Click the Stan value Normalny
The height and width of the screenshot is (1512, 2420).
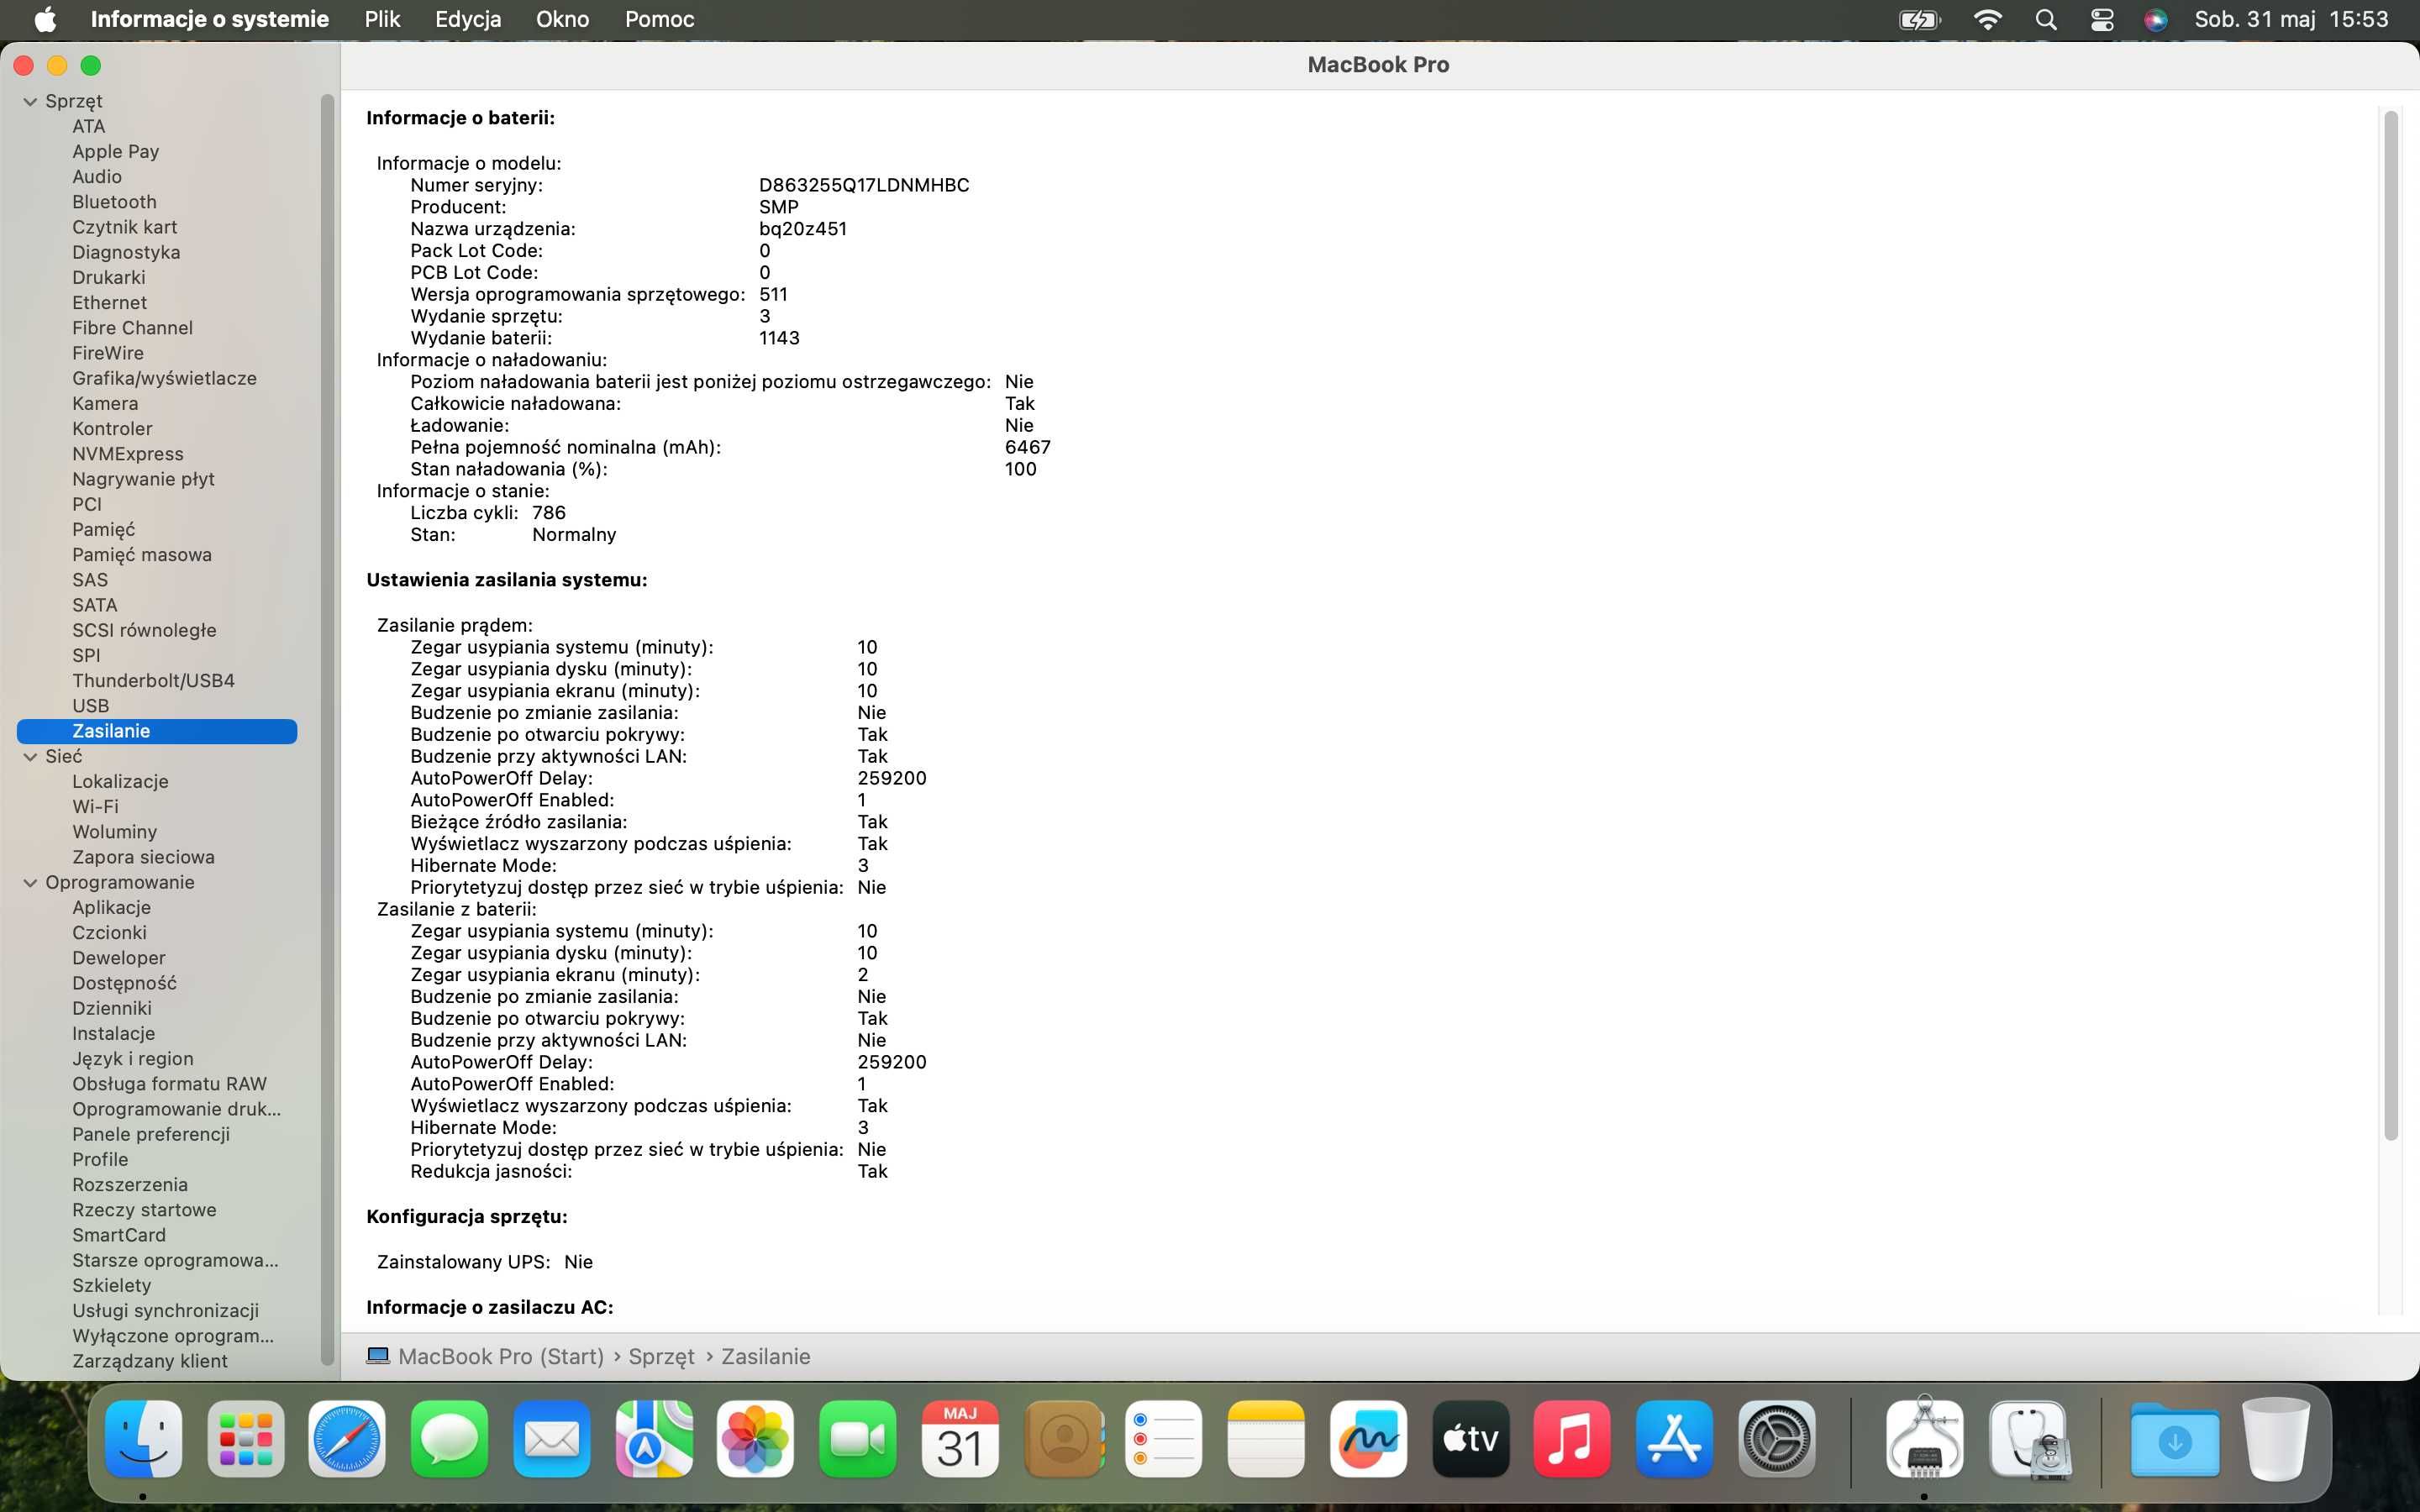[574, 535]
